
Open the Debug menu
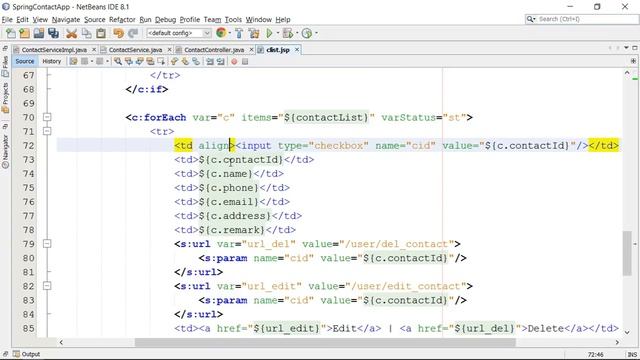pos(165,20)
